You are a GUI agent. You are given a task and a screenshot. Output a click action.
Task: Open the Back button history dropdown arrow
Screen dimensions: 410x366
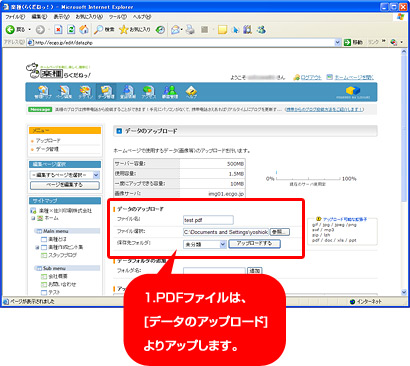[30, 30]
